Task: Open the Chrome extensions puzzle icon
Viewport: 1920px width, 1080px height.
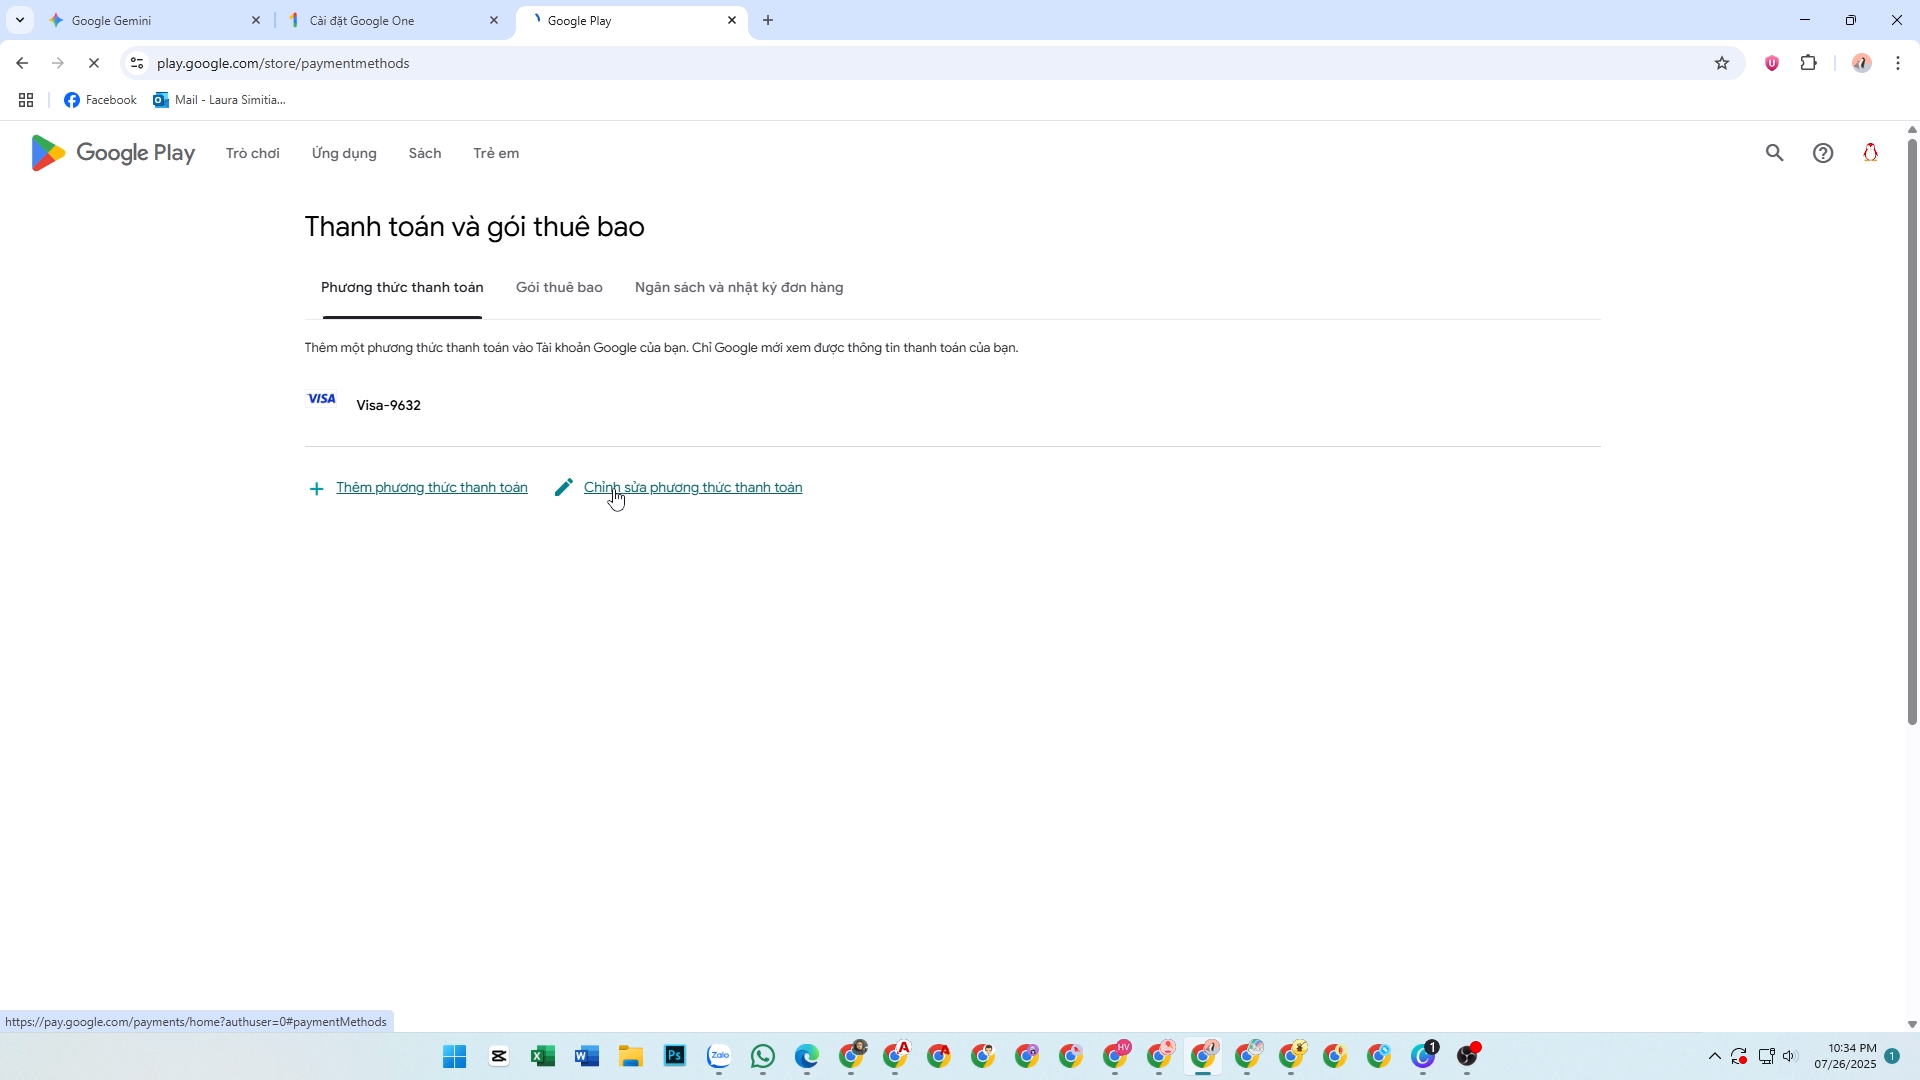Action: pos(1809,63)
